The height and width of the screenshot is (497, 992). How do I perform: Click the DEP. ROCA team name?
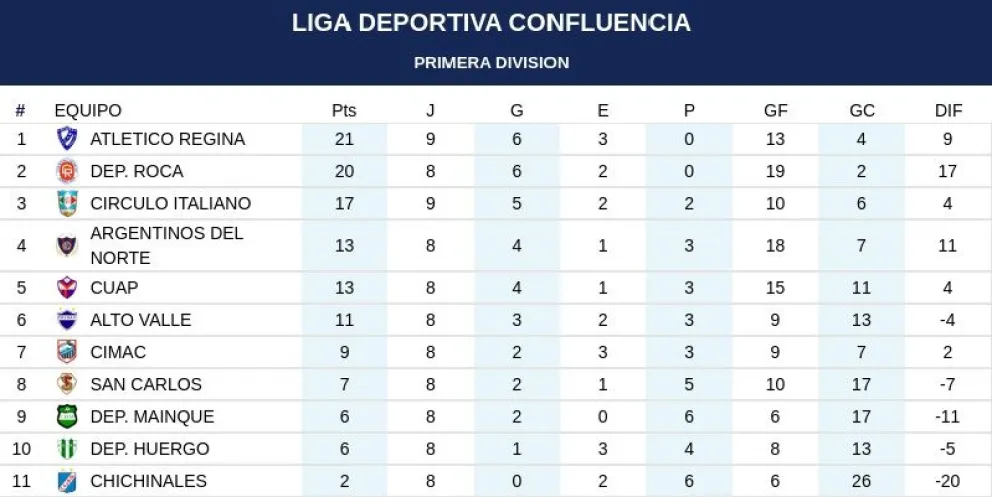pyautogui.click(x=137, y=171)
